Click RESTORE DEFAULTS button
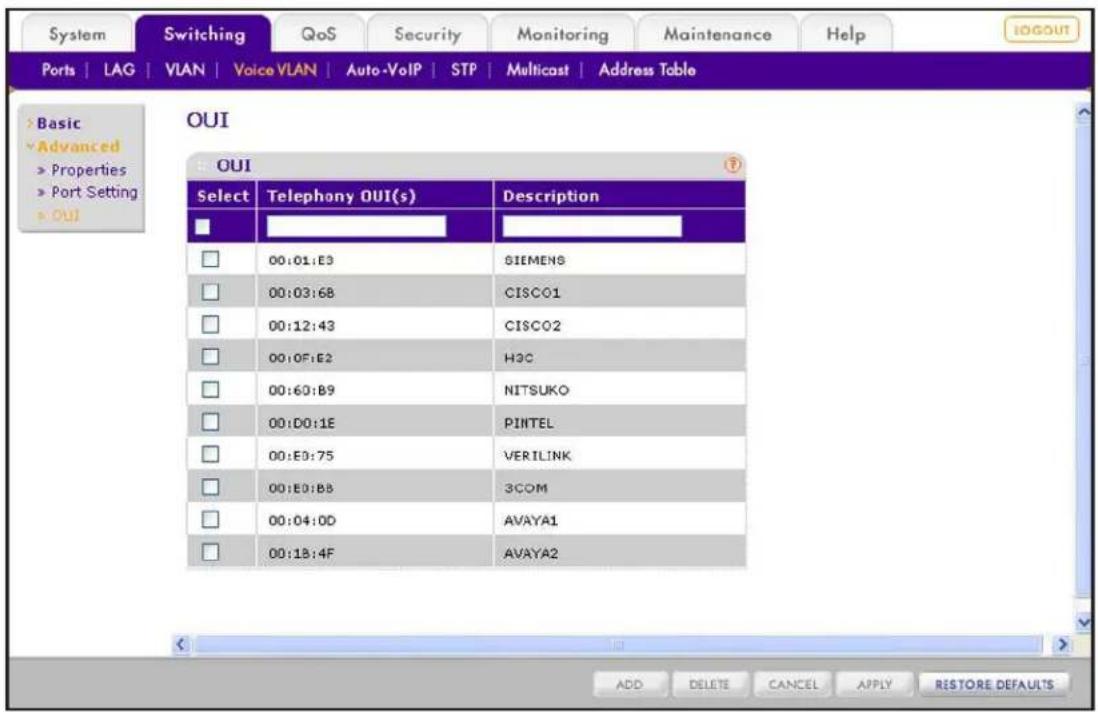The height and width of the screenshot is (712, 1098). (x=994, y=685)
